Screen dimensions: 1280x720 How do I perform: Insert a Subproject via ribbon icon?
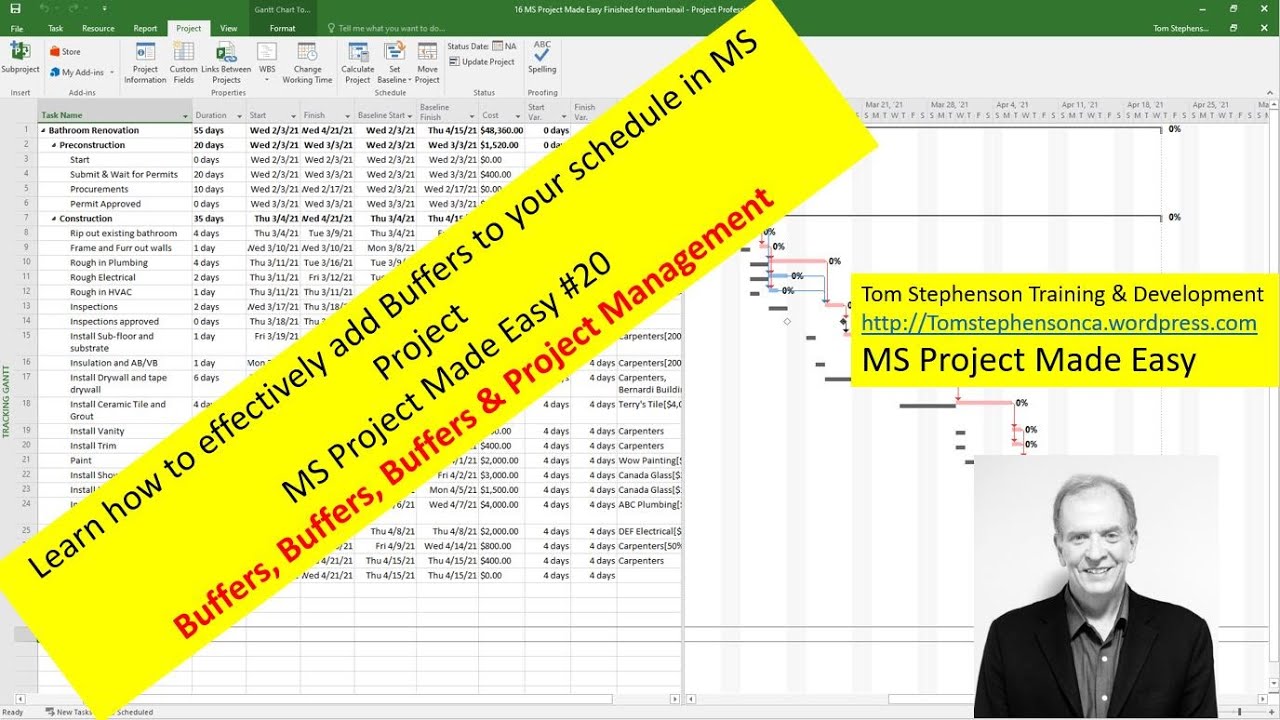coord(20,58)
